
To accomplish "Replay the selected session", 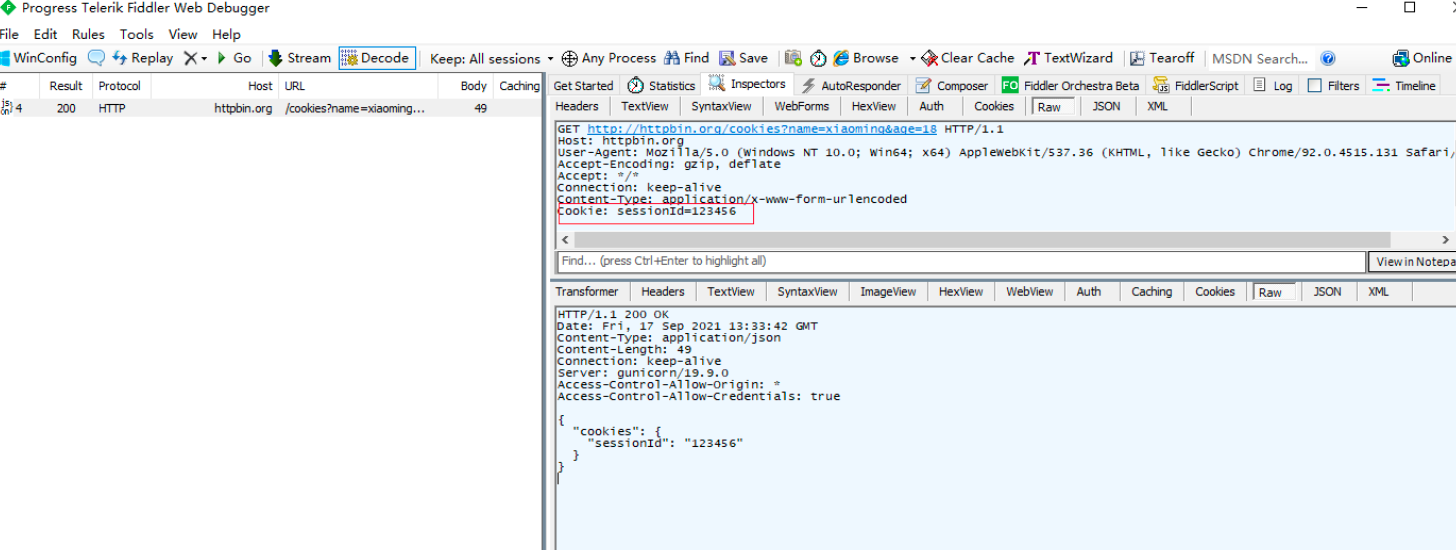I will click(x=143, y=58).
